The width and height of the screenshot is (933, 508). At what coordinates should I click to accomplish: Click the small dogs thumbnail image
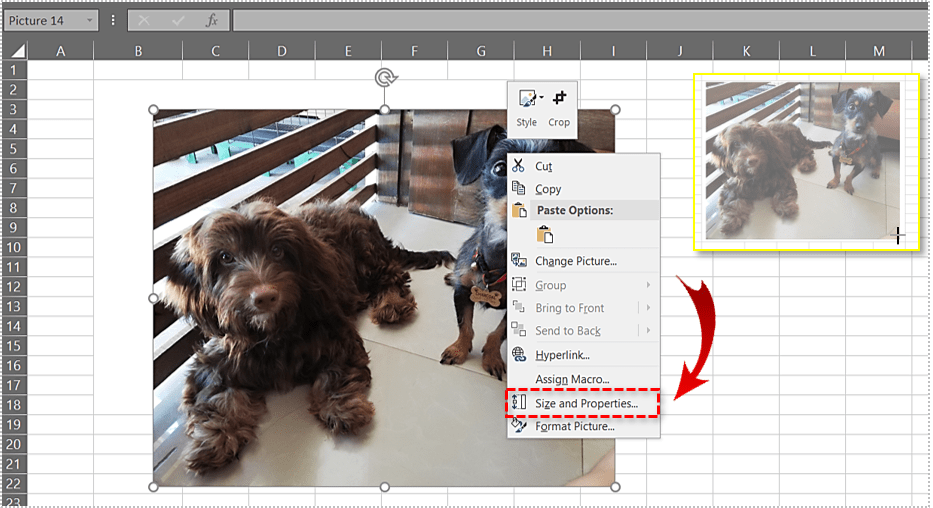[x=803, y=160]
